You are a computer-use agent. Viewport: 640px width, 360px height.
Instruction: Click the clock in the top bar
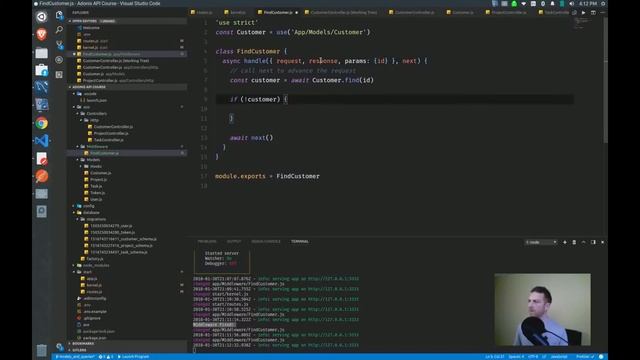pos(588,4)
